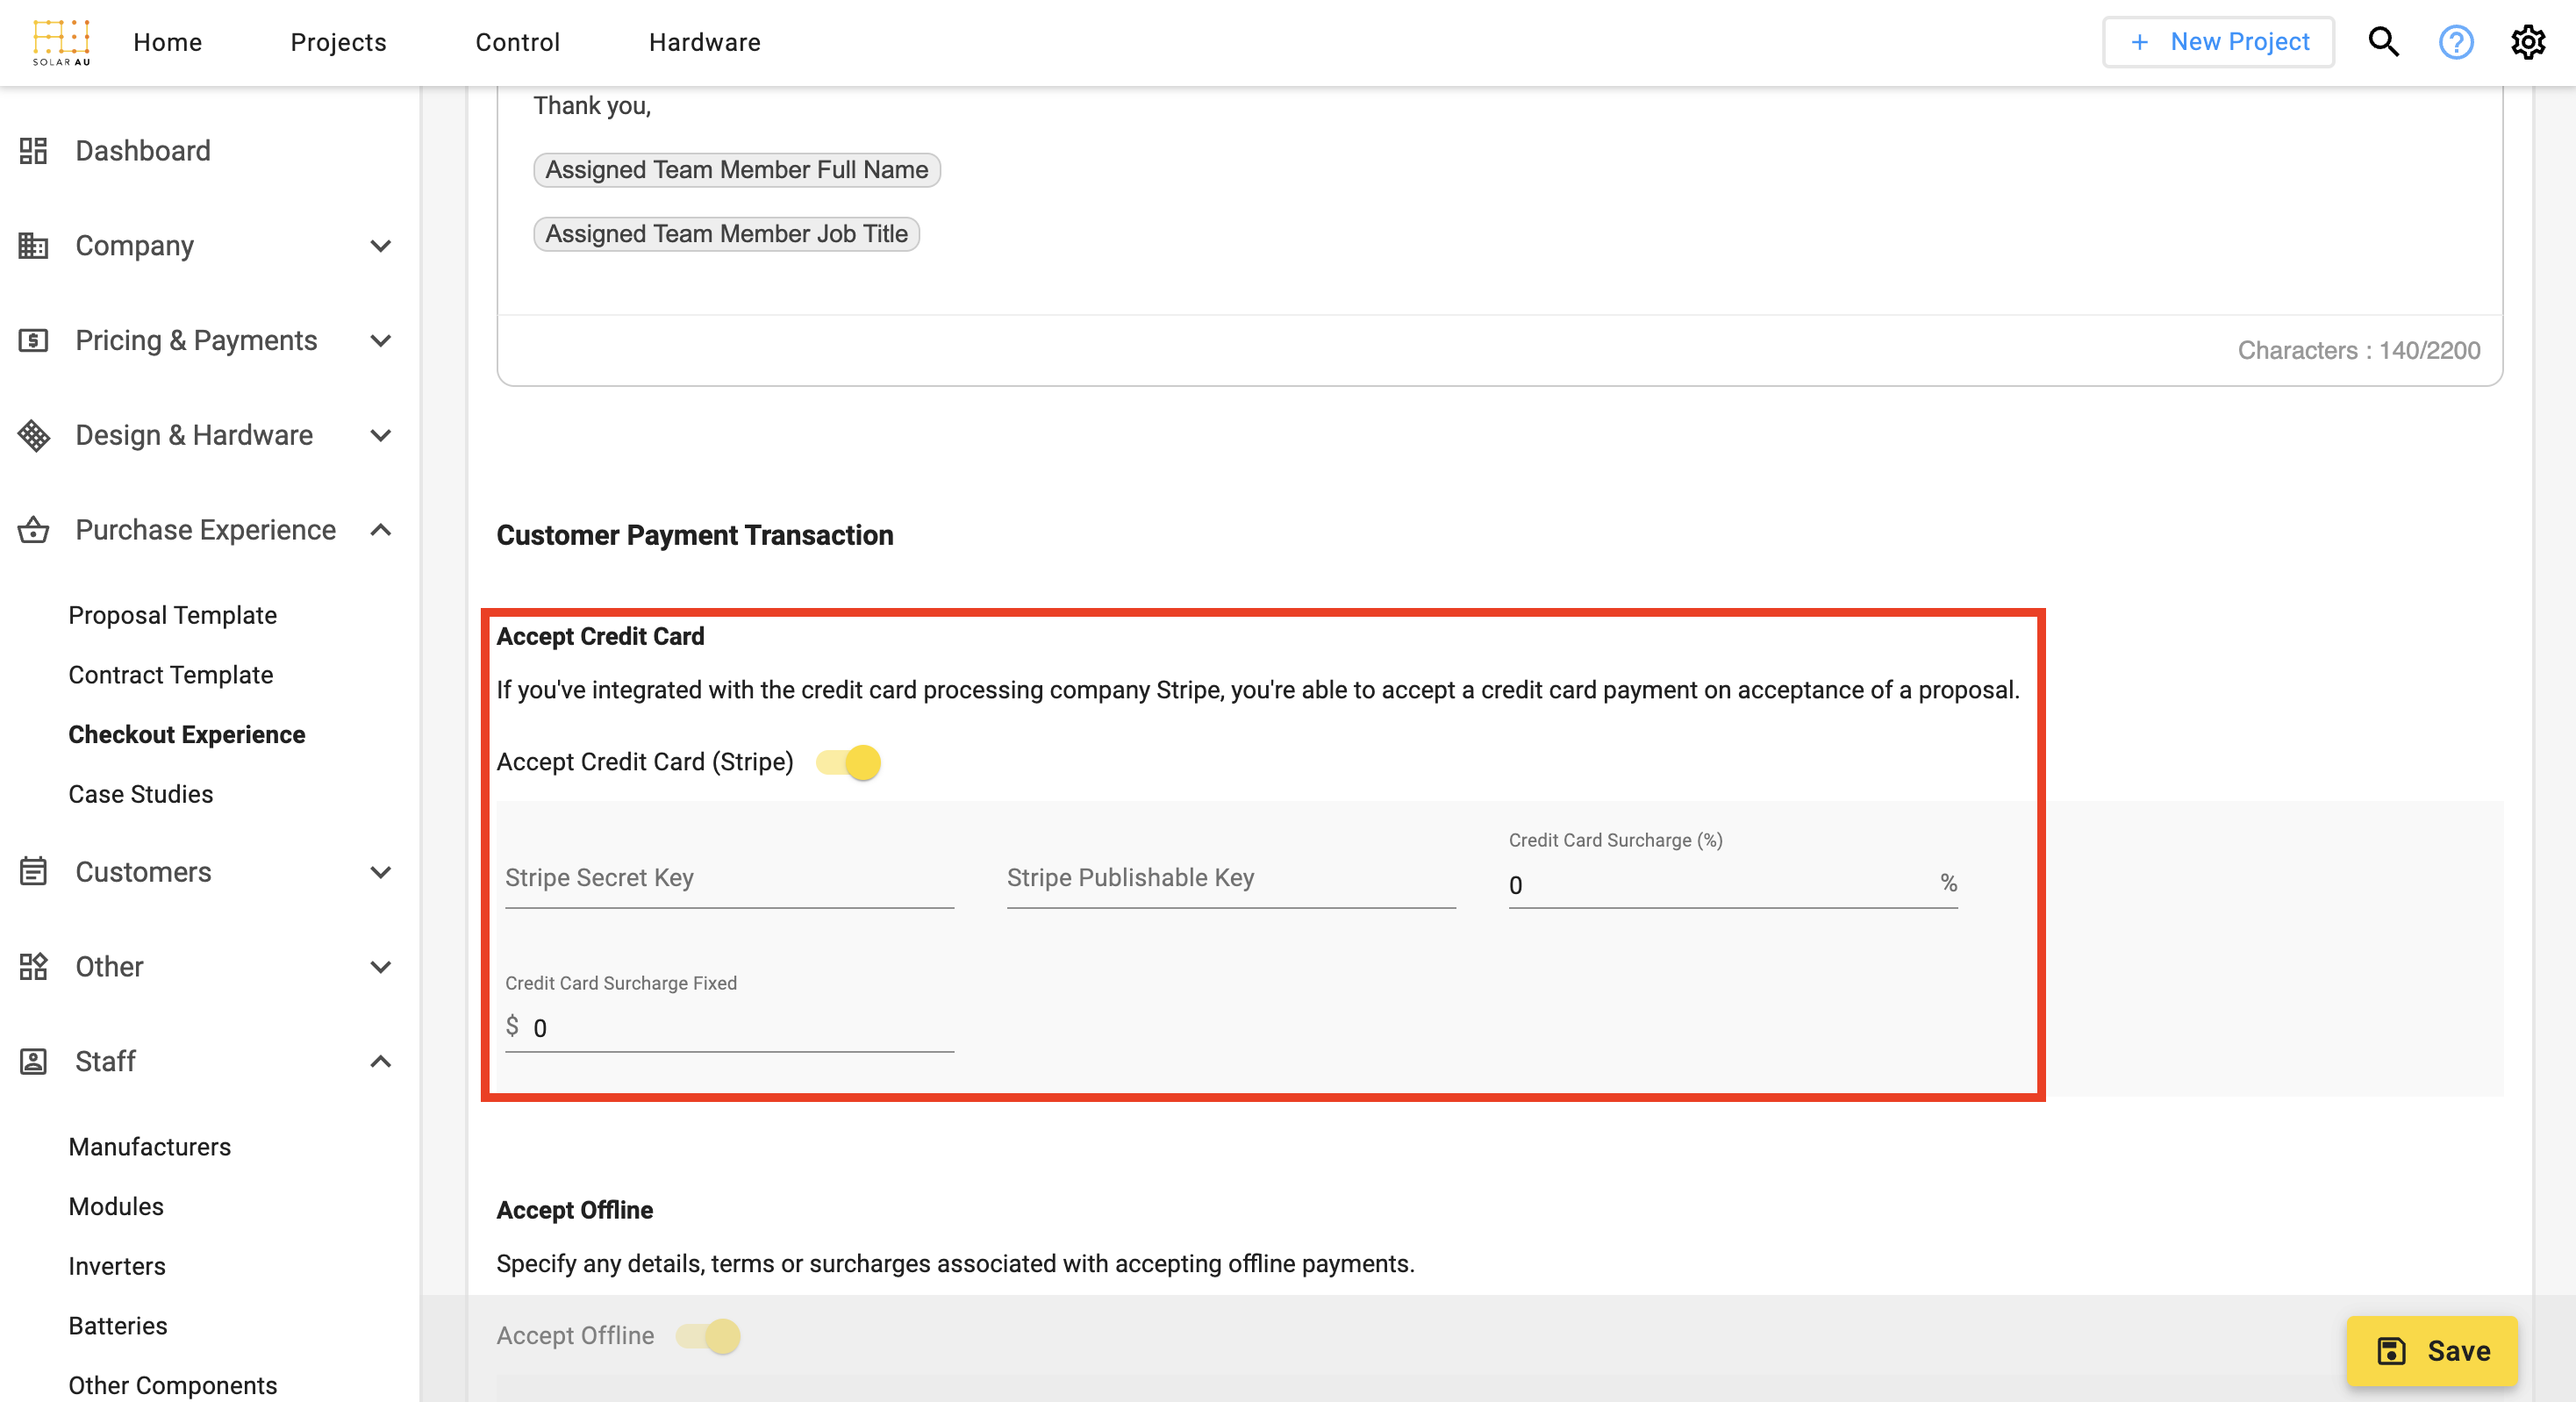
Task: Open Manufacturers under Staff
Action: point(150,1147)
